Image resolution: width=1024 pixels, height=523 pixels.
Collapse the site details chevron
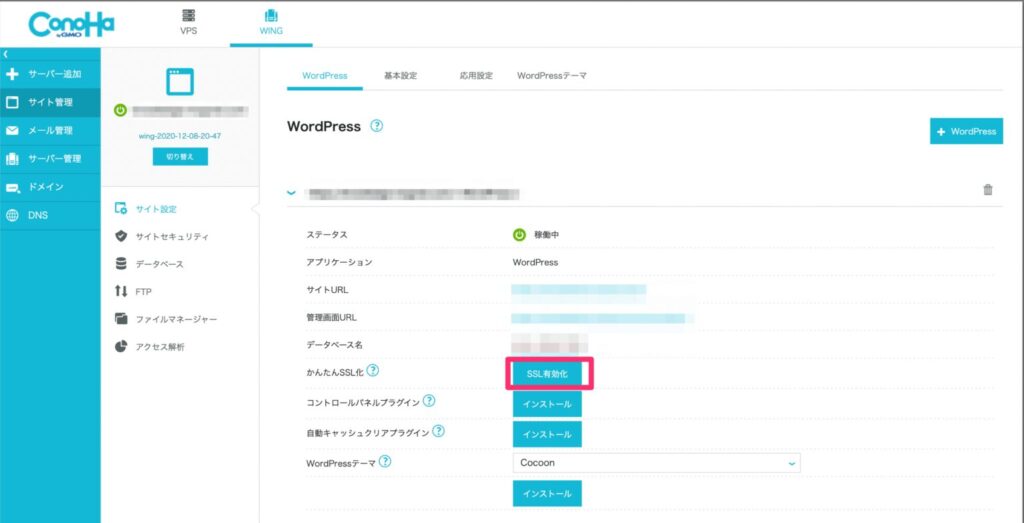tap(291, 193)
